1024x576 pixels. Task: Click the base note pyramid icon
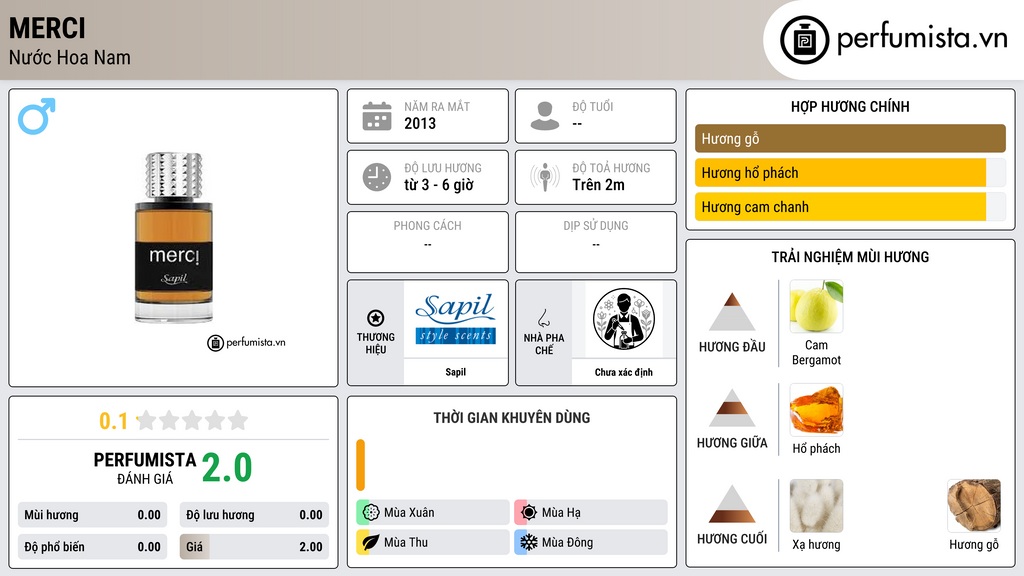point(732,504)
